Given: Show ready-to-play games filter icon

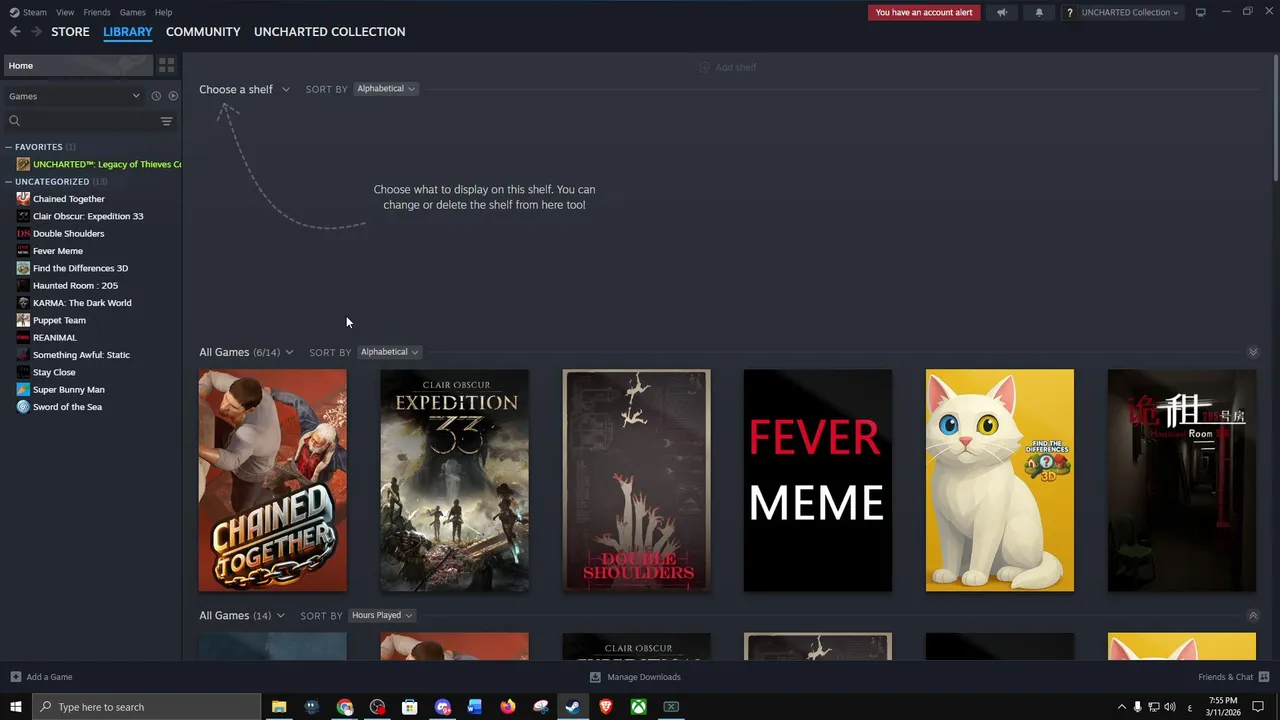Looking at the screenshot, I should tap(173, 96).
